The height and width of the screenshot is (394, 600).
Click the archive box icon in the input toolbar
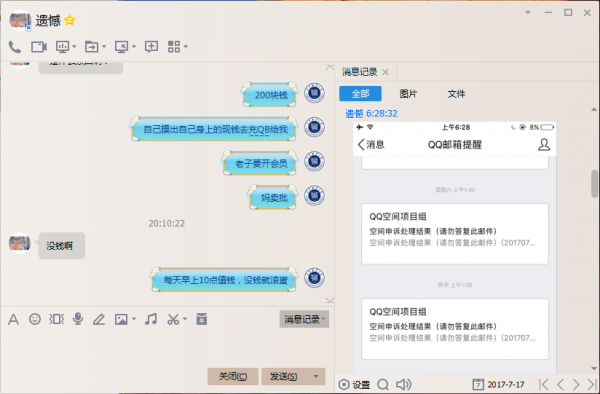pyautogui.click(x=202, y=319)
